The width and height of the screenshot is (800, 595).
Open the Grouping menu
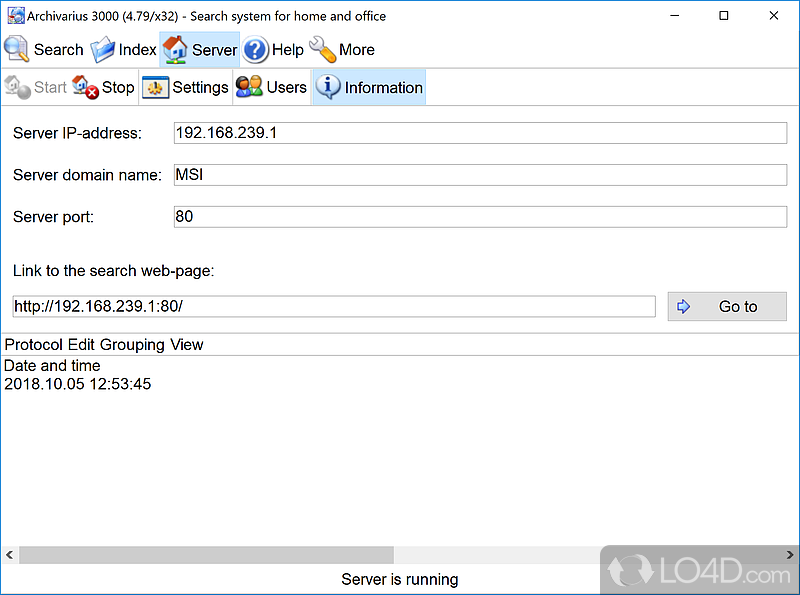click(x=132, y=345)
